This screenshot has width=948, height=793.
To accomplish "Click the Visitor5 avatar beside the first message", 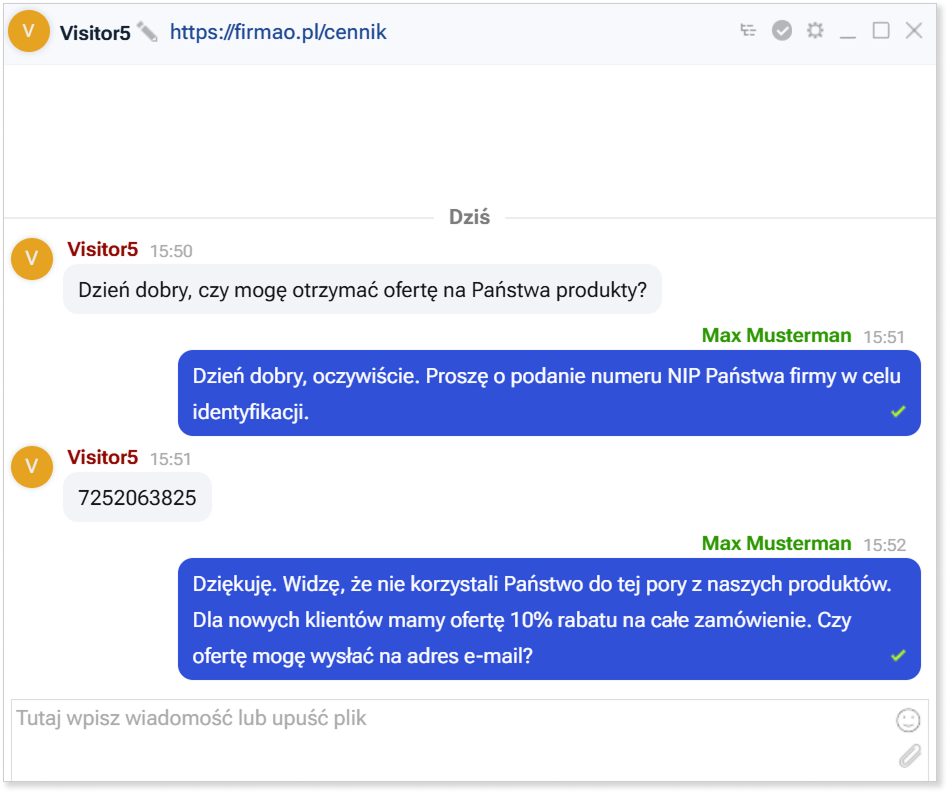I will [32, 259].
